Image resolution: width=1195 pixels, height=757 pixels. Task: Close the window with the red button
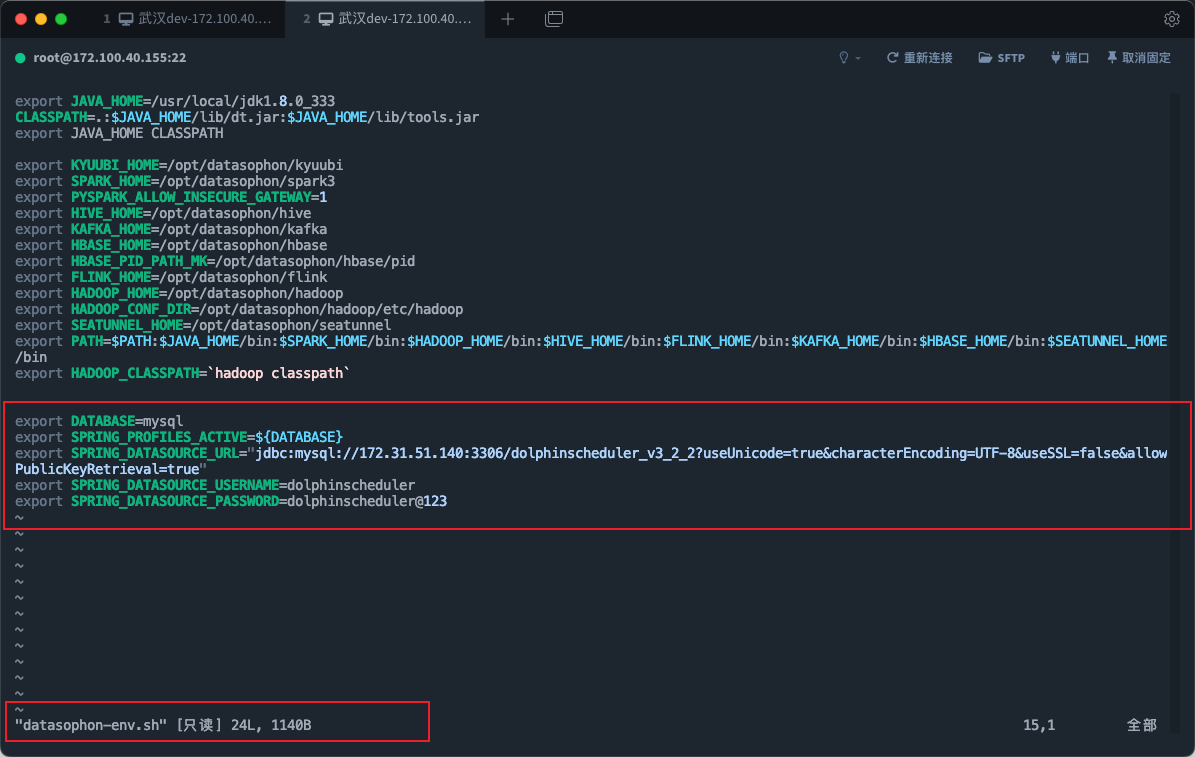tap(20, 19)
